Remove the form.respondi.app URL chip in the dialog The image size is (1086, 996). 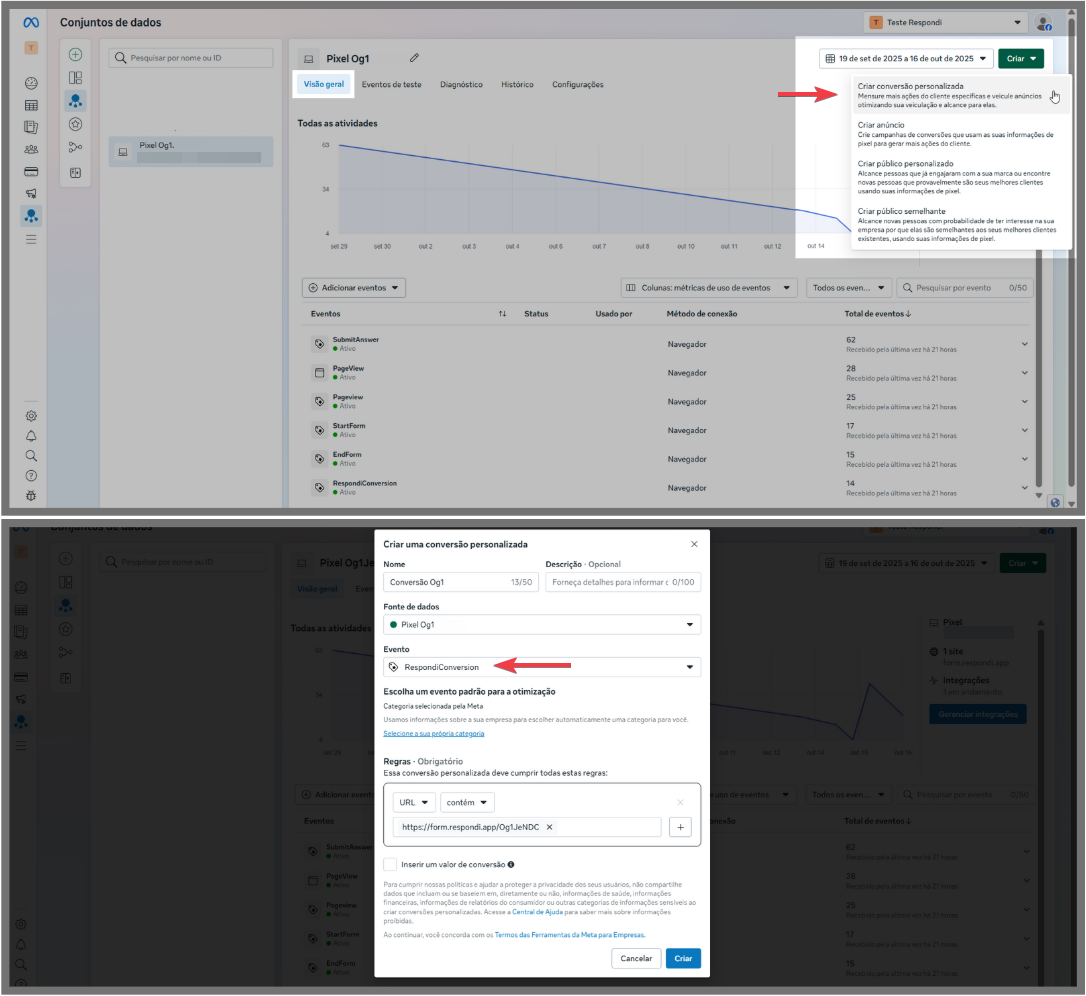pyautogui.click(x=549, y=827)
